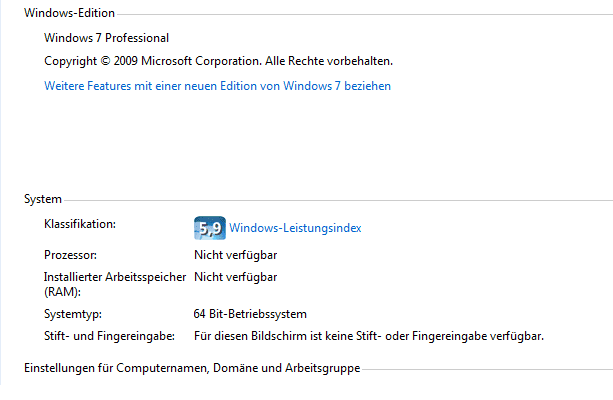Click the Installierter Arbeitsspeicher label

point(115,284)
